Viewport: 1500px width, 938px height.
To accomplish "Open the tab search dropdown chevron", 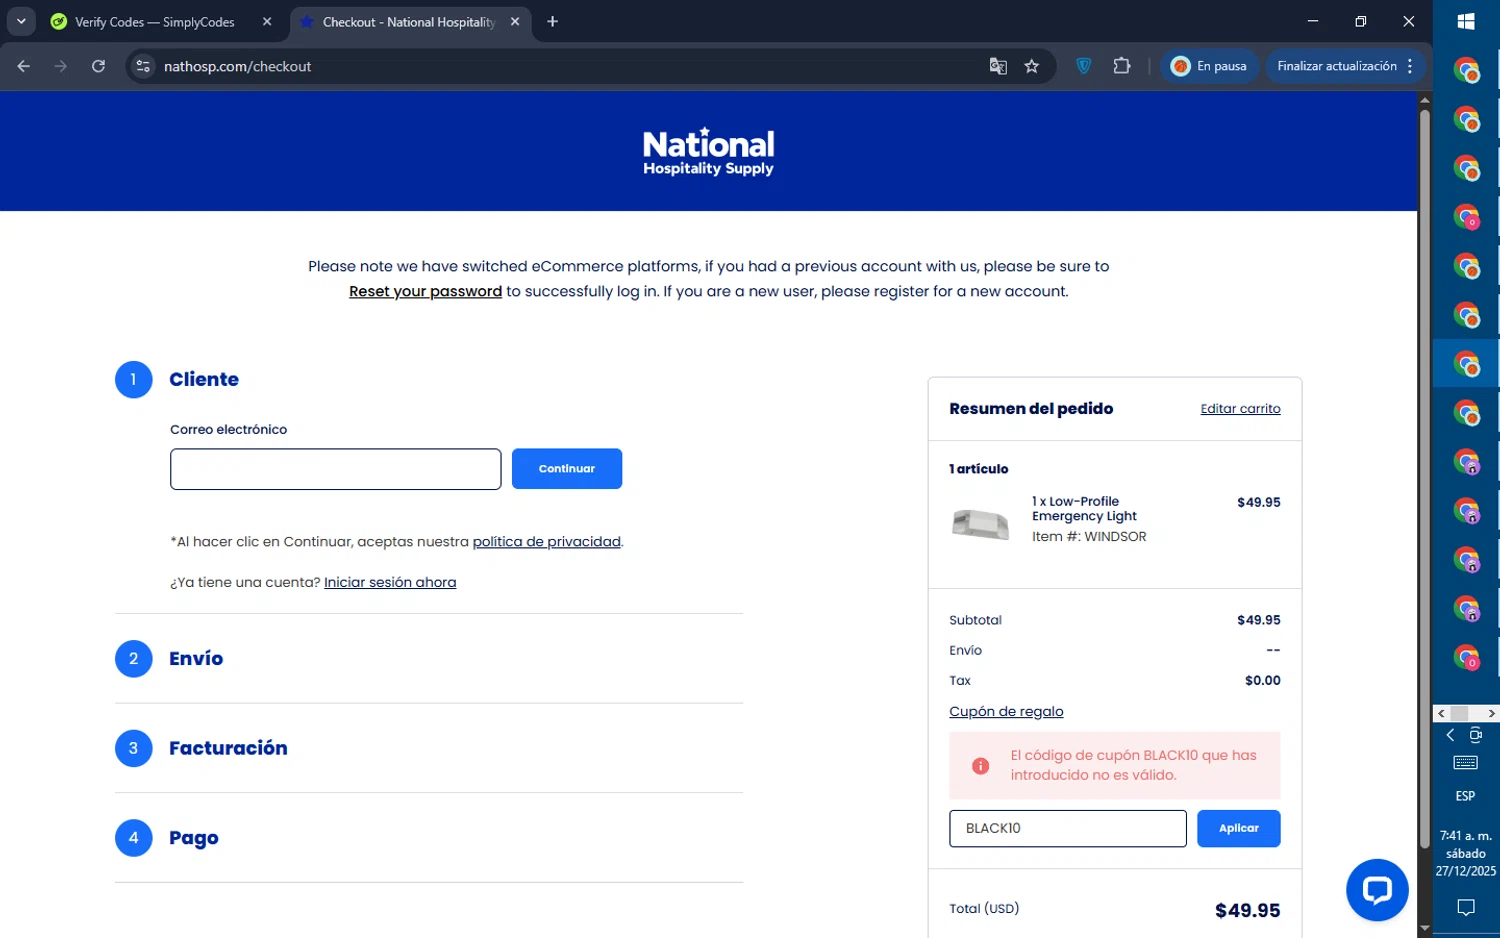I will click(21, 21).
